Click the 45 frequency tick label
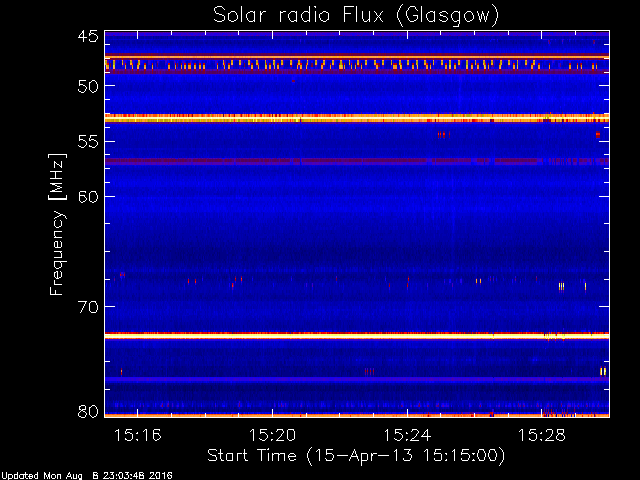Viewport: 640px width, 480px height. (88, 37)
